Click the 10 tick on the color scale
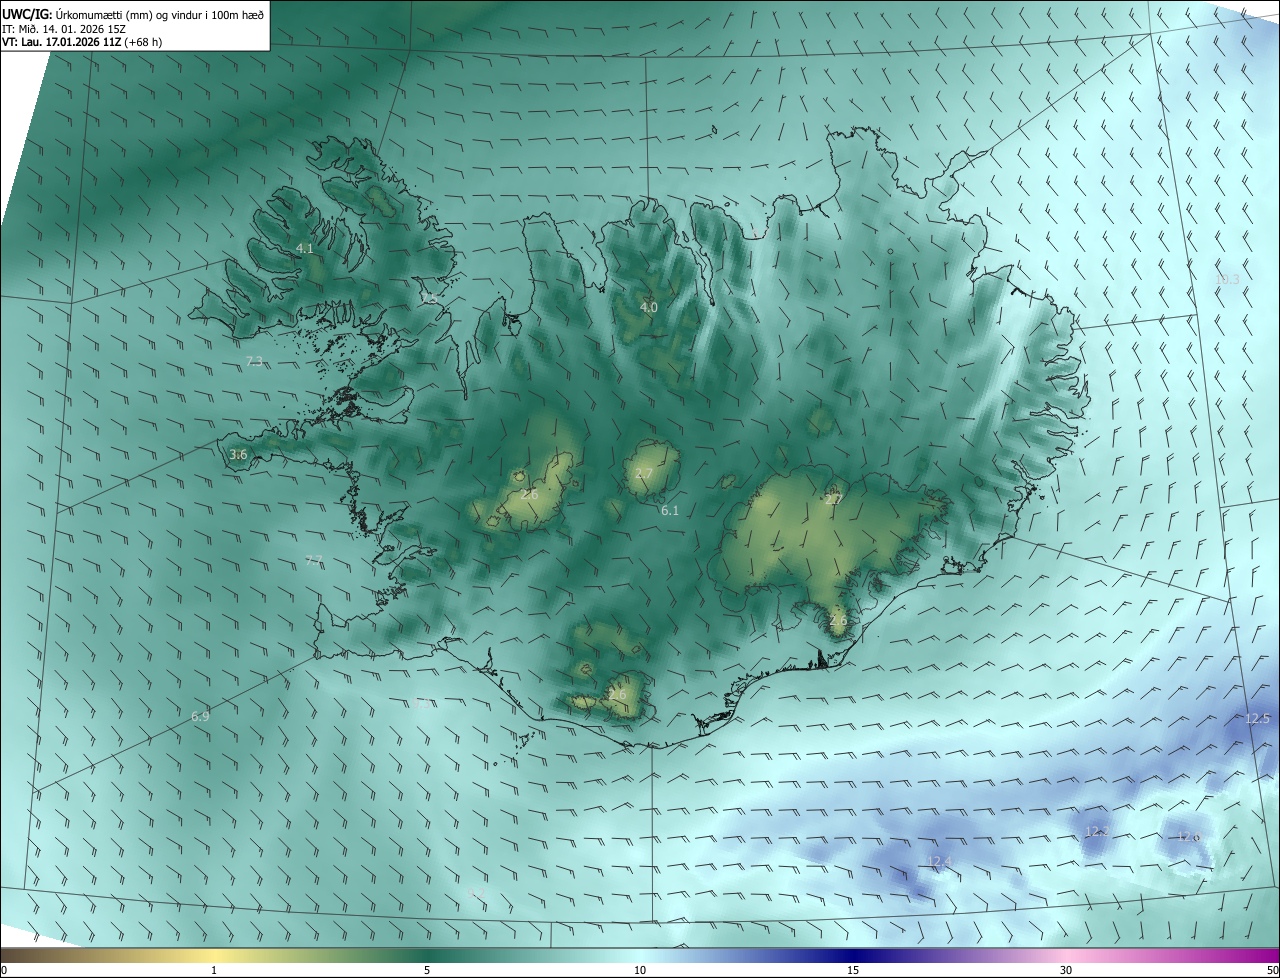Viewport: 1280px width, 978px height. [640, 971]
